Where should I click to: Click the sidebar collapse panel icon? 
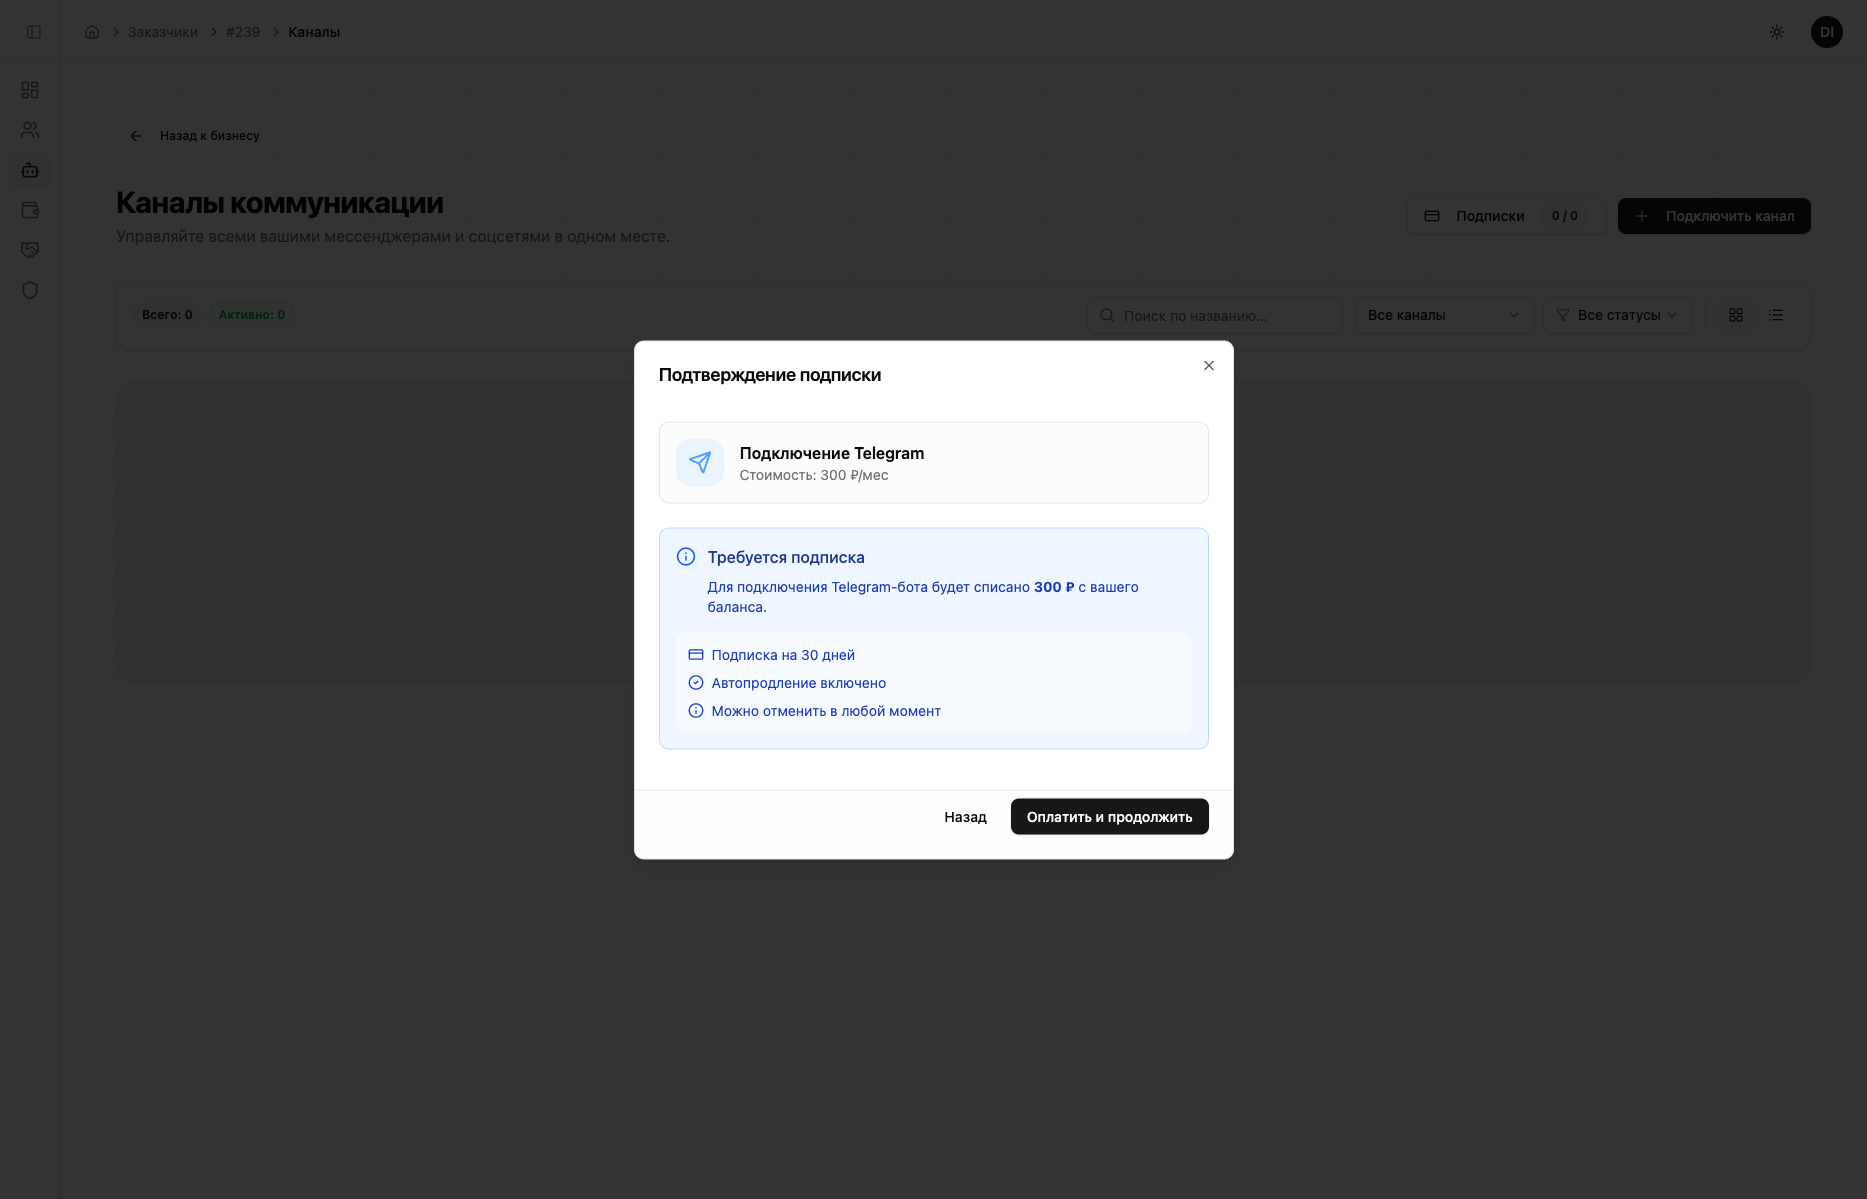coord(34,32)
